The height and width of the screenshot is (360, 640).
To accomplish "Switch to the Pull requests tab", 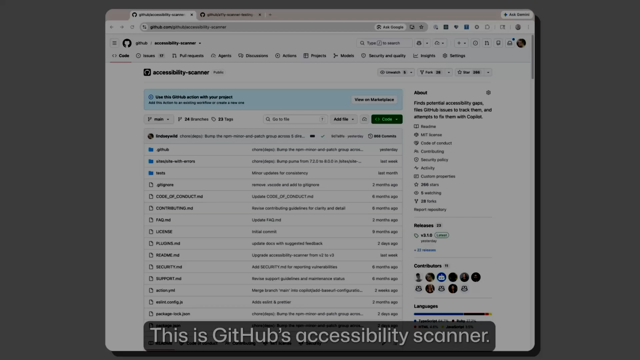I will 188,56.
